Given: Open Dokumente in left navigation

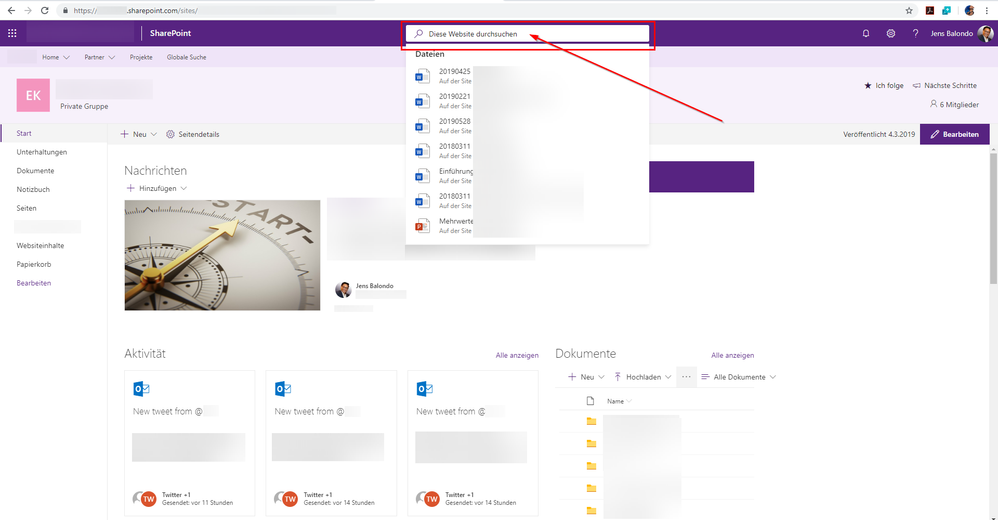Looking at the screenshot, I should coord(35,171).
